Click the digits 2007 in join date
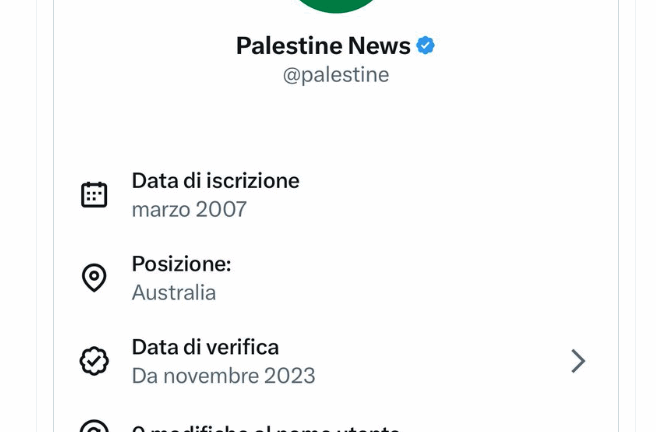 221,210
